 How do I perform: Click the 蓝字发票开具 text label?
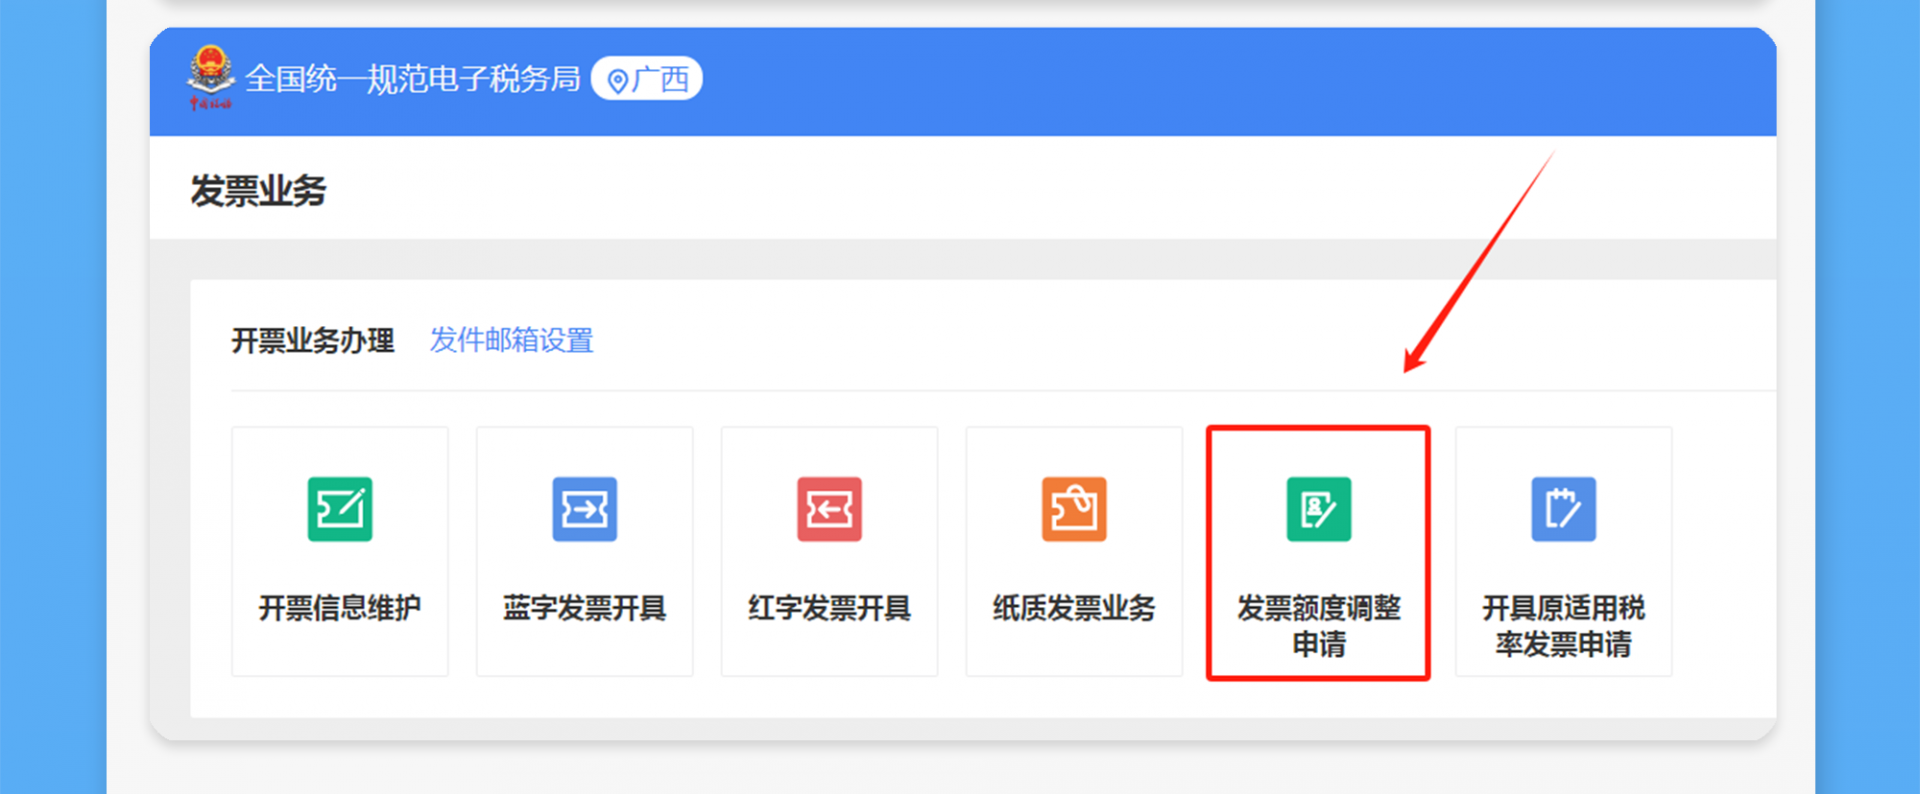click(584, 608)
